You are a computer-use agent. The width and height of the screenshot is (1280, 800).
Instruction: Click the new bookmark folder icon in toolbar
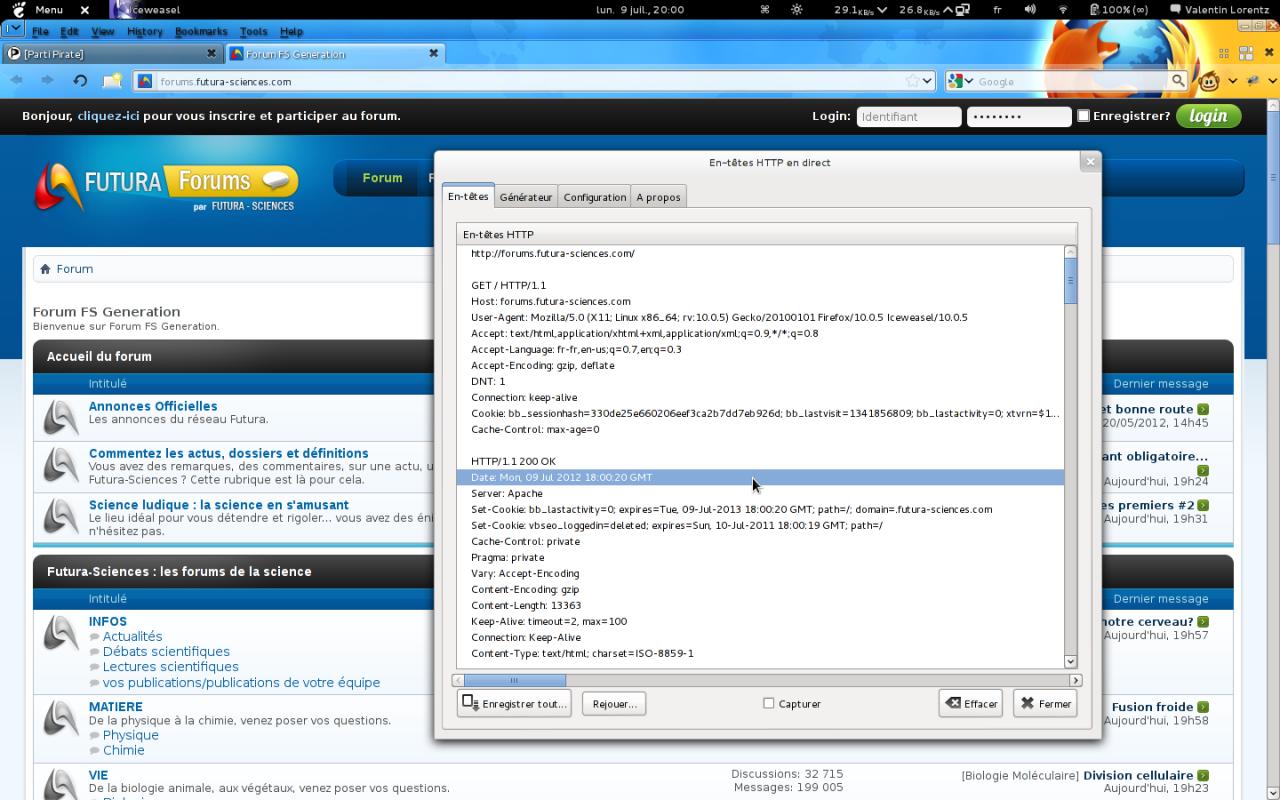click(x=112, y=81)
